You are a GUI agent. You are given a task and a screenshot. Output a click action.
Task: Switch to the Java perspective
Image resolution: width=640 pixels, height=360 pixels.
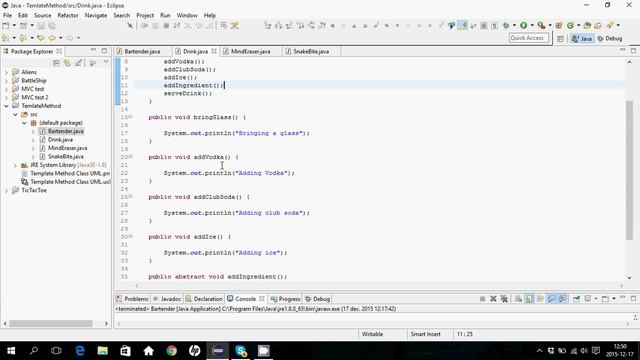[582, 38]
